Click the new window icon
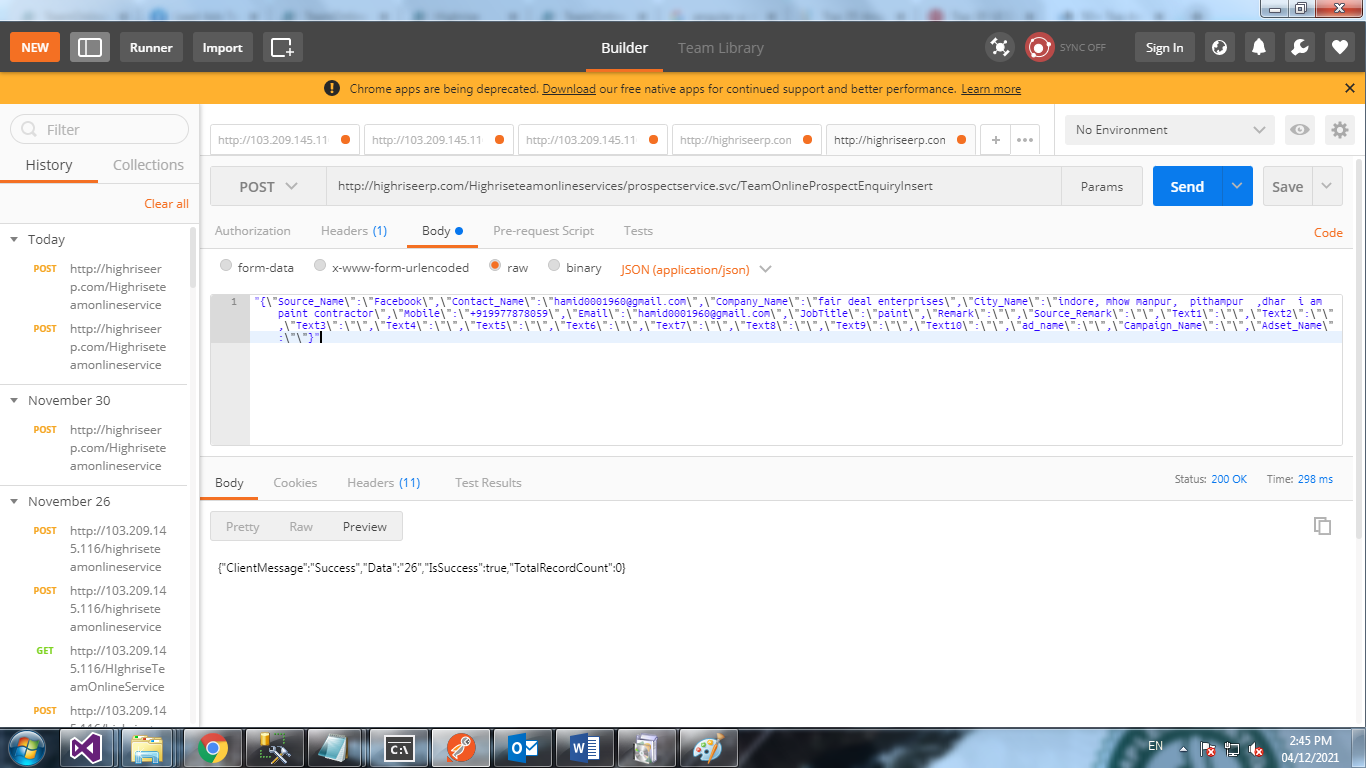The height and width of the screenshot is (768, 1366). point(282,47)
